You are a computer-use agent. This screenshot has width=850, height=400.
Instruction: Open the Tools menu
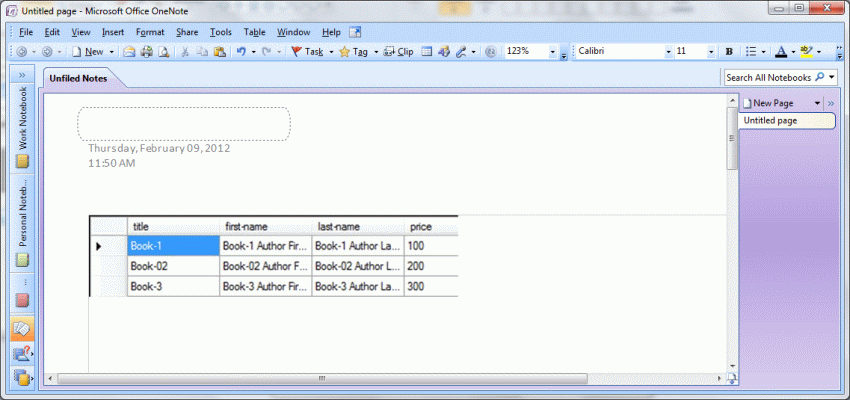tap(221, 33)
